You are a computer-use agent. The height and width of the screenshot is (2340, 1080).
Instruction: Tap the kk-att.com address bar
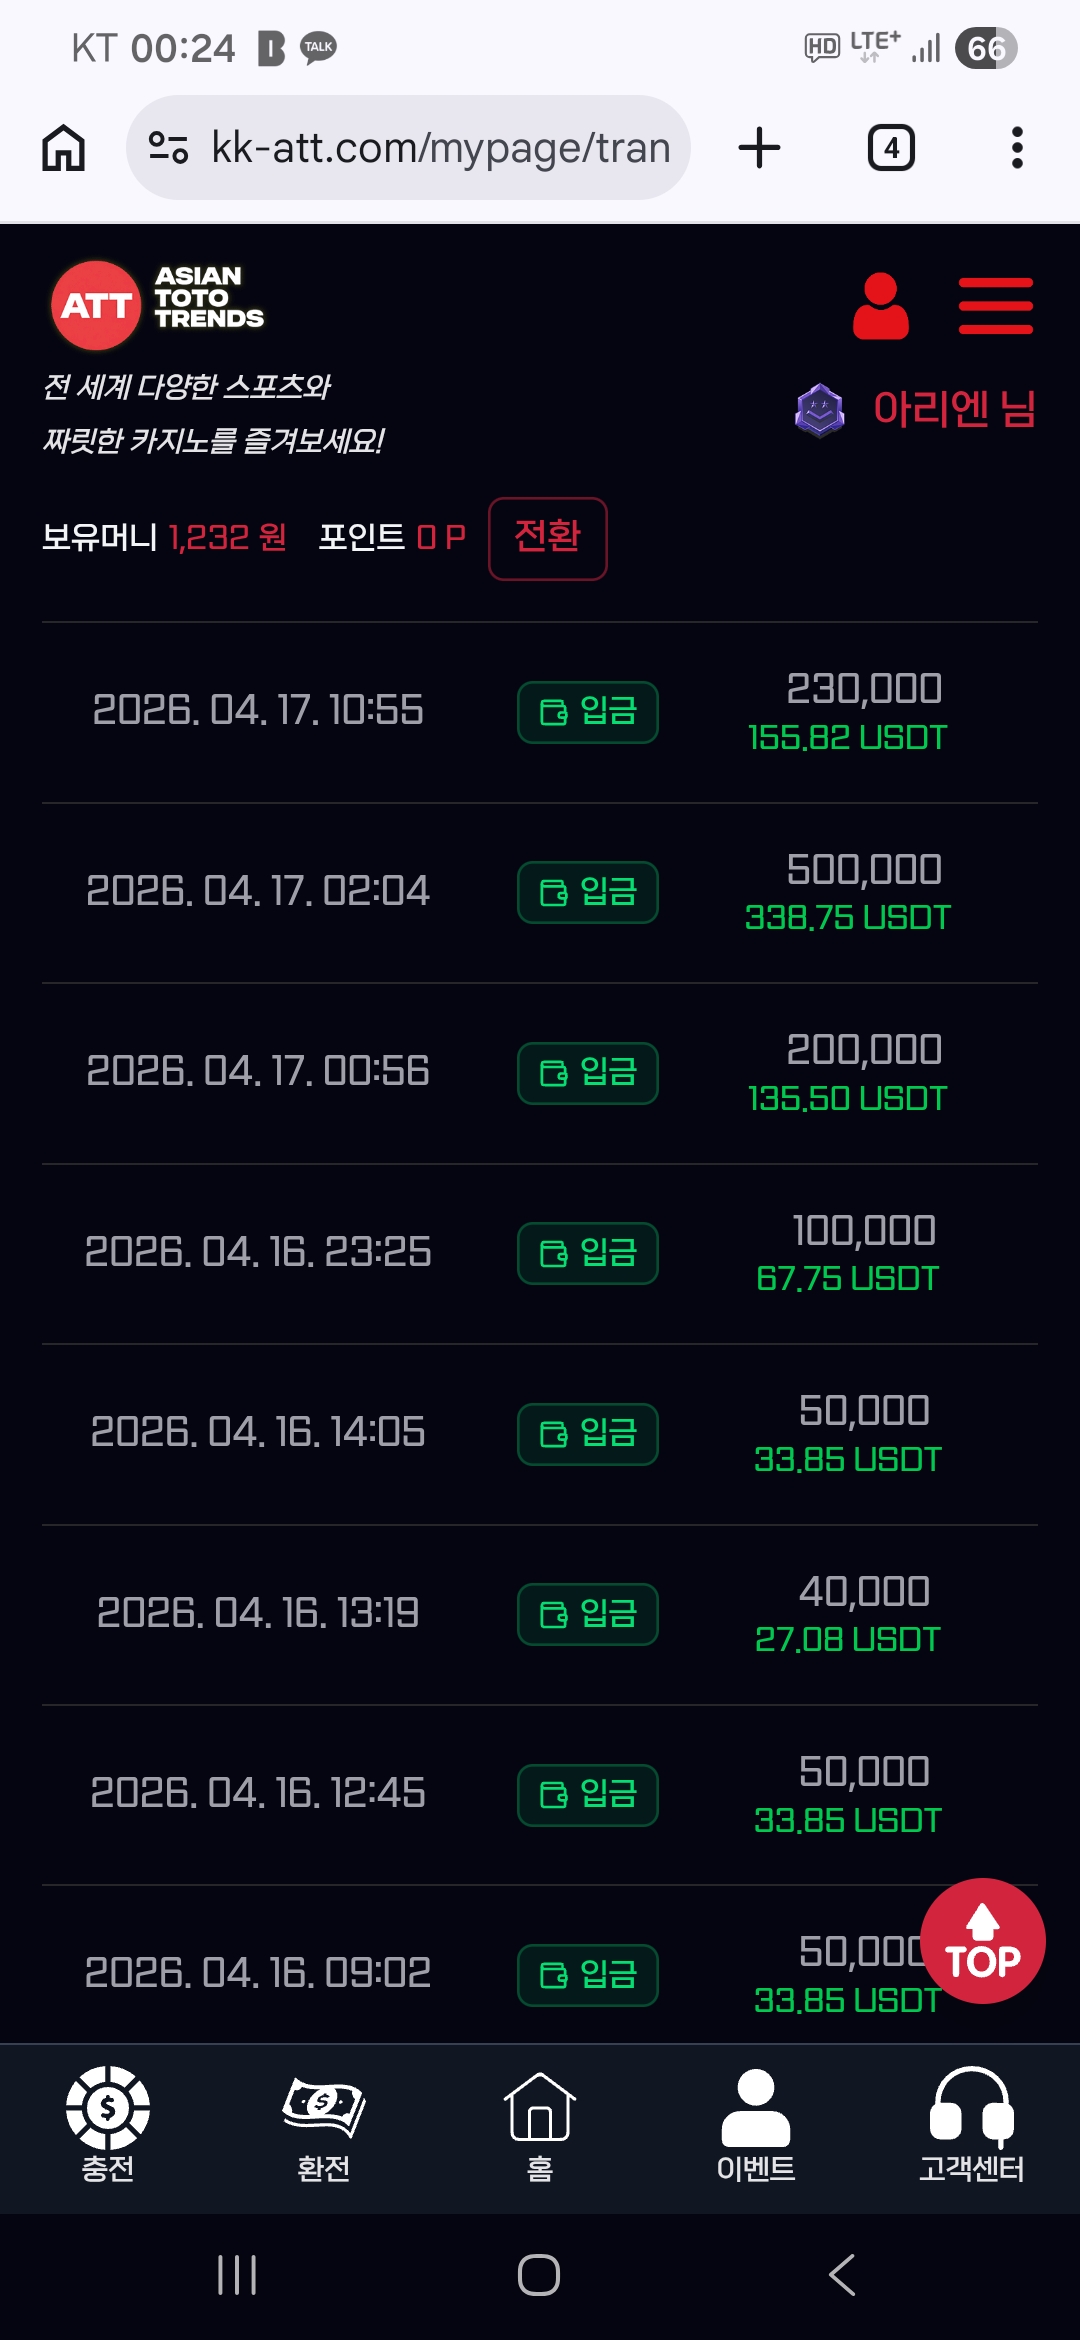point(440,148)
